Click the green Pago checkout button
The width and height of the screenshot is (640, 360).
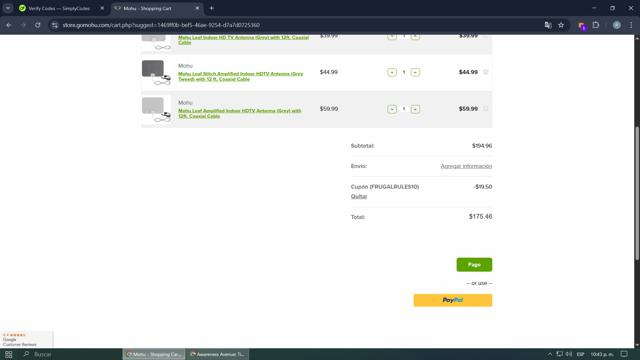474,264
